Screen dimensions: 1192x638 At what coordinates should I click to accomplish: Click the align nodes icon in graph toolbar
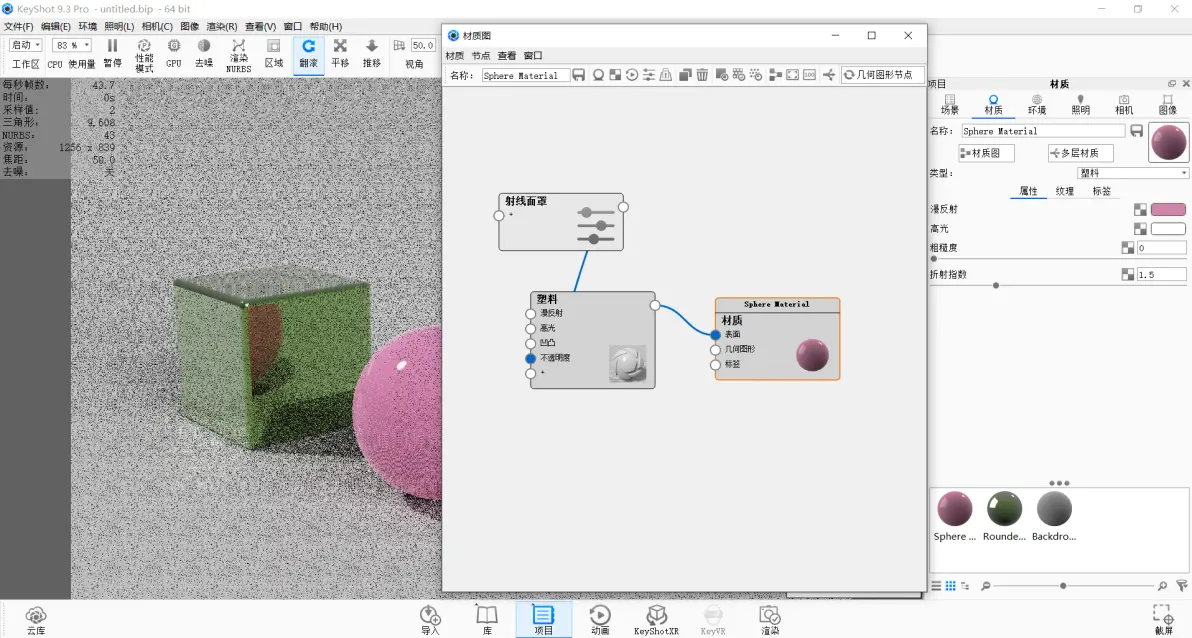pyautogui.click(x=775, y=75)
